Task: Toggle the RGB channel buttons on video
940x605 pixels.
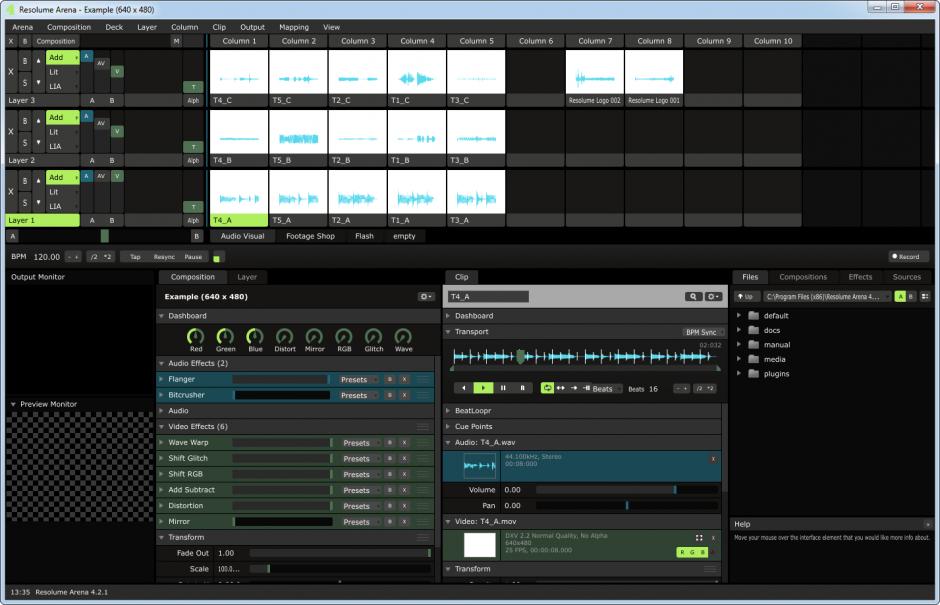Action: (692, 552)
